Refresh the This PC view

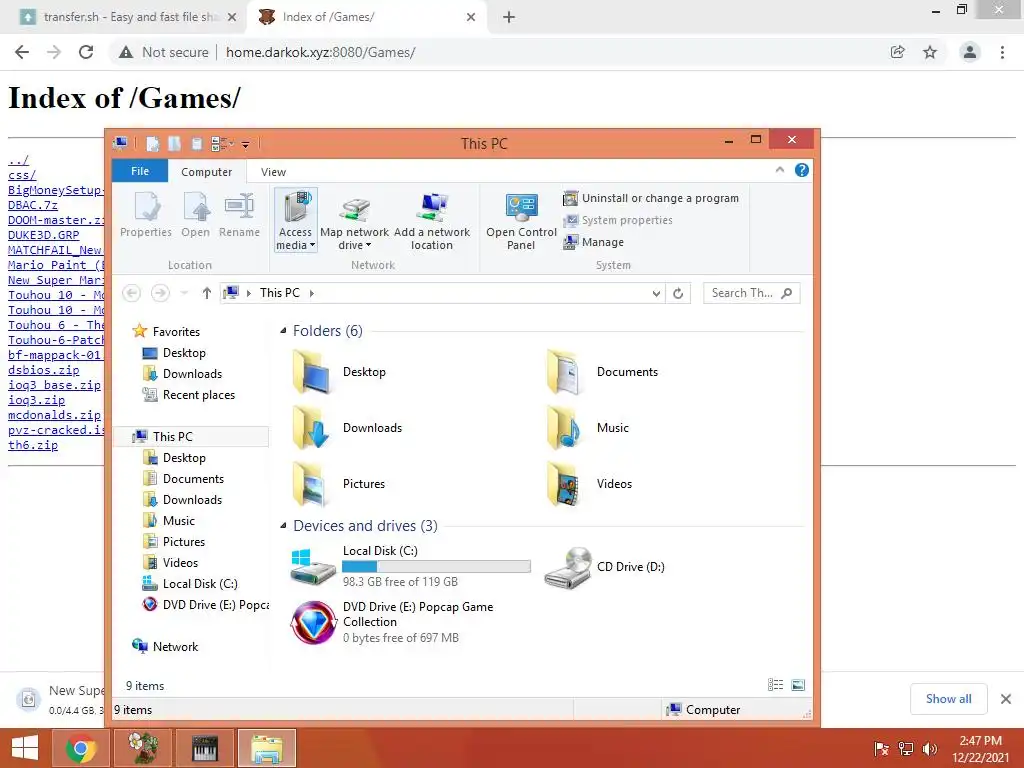point(678,293)
